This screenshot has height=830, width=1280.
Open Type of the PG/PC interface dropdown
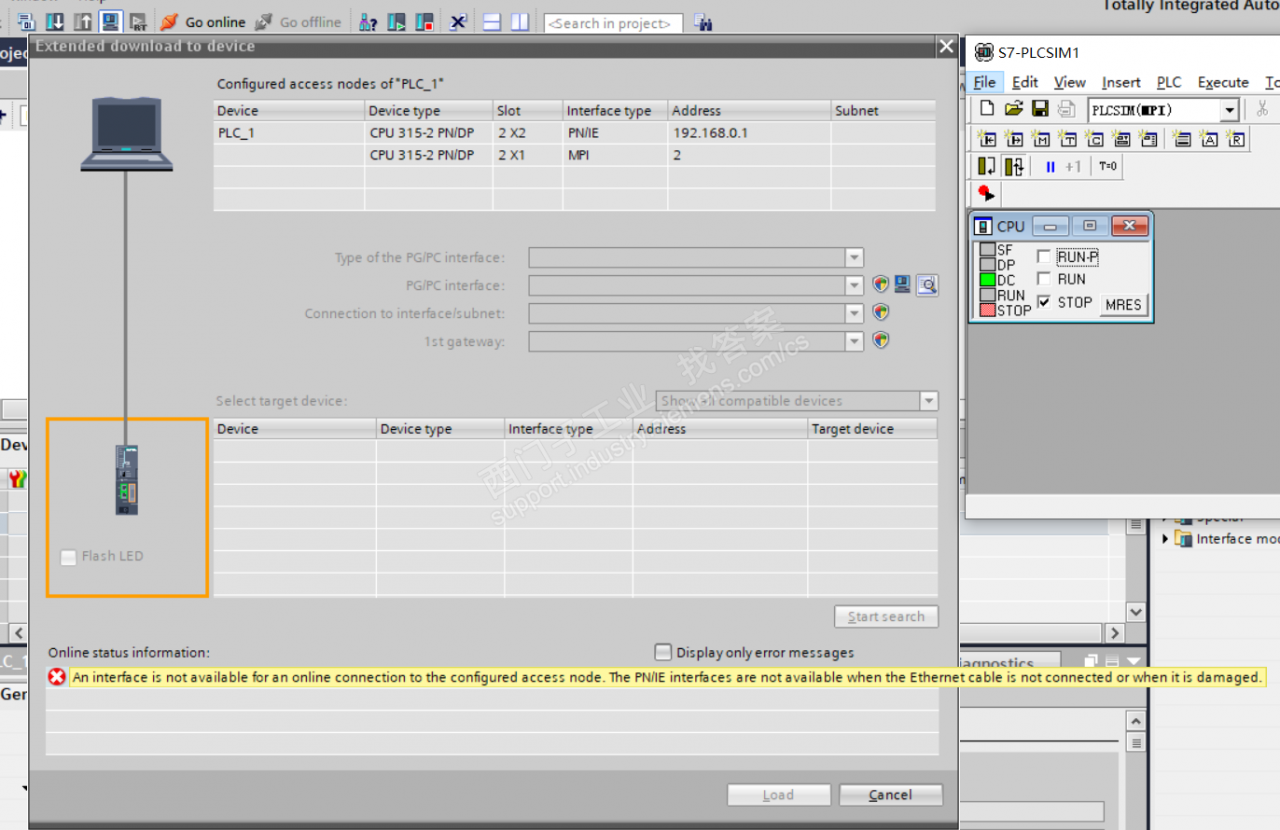(x=853, y=258)
